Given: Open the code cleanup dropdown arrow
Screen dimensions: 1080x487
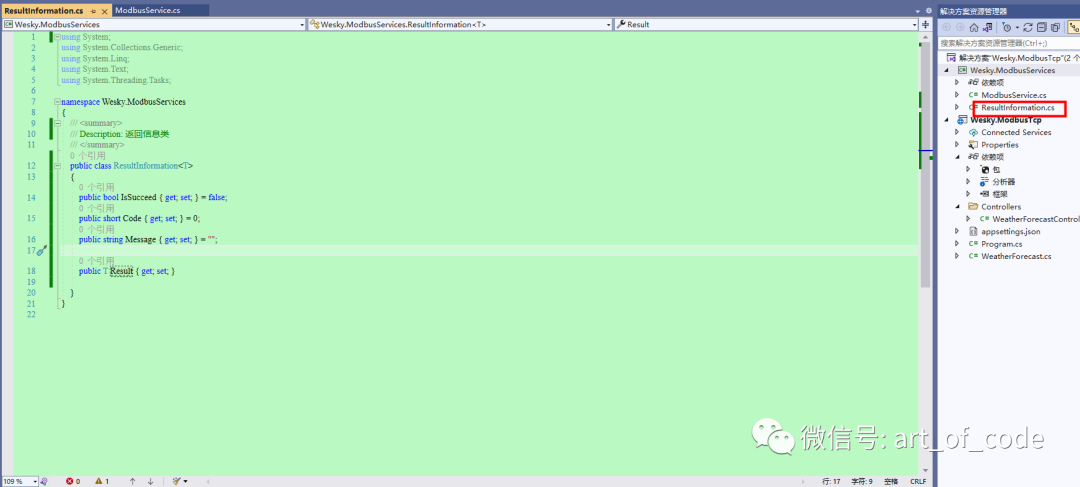Looking at the screenshot, I should coord(185,481).
